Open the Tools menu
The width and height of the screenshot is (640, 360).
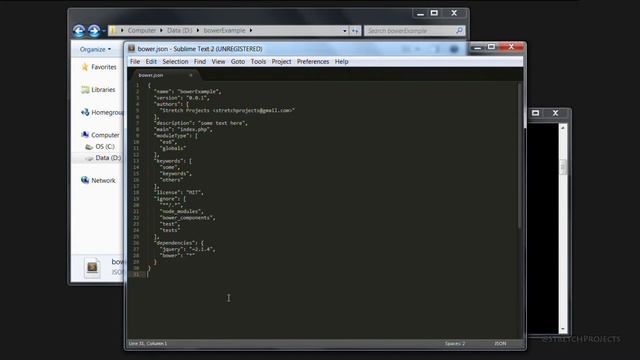tap(258, 62)
